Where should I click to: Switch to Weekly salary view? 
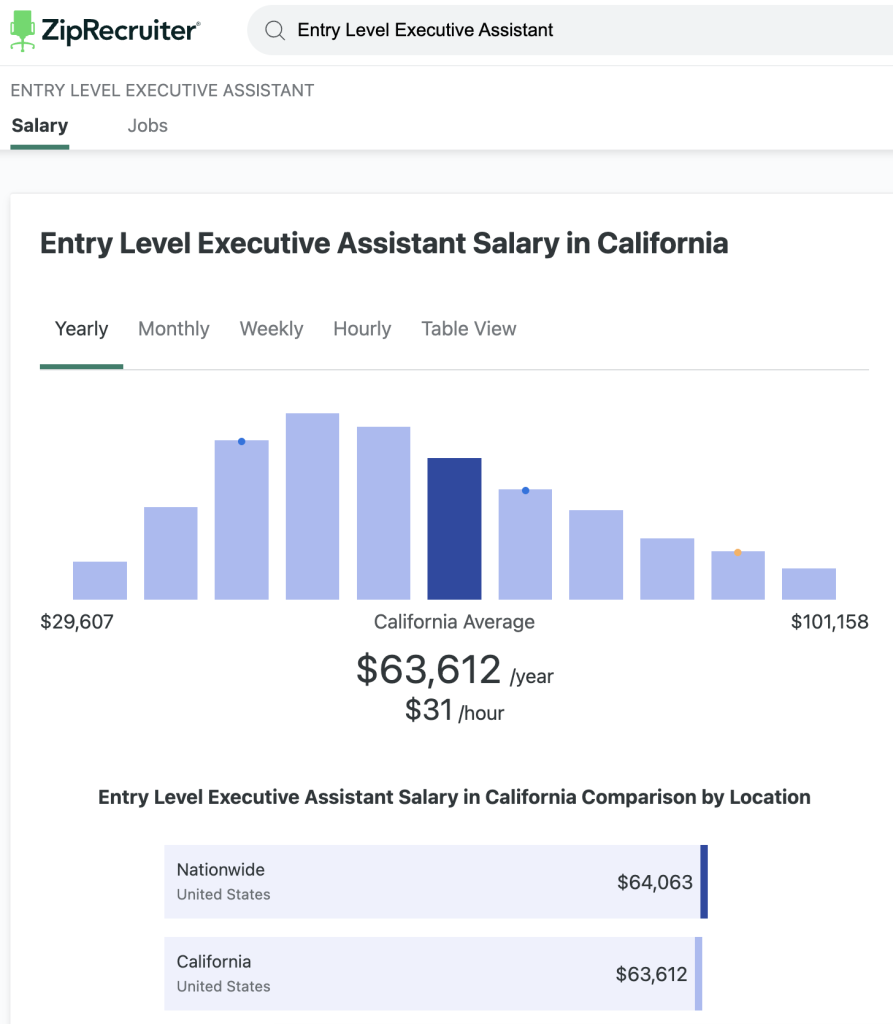click(x=271, y=329)
